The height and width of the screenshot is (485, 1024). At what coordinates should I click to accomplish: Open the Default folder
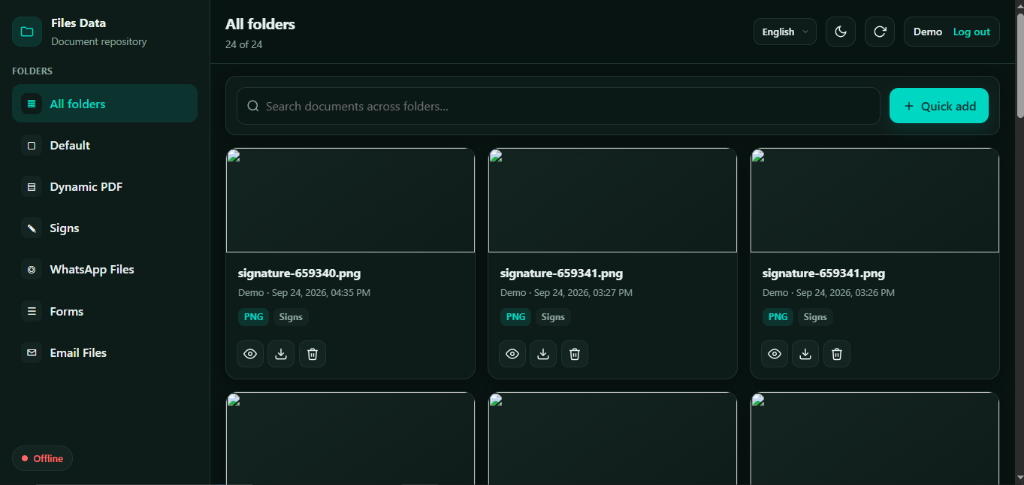coord(104,146)
